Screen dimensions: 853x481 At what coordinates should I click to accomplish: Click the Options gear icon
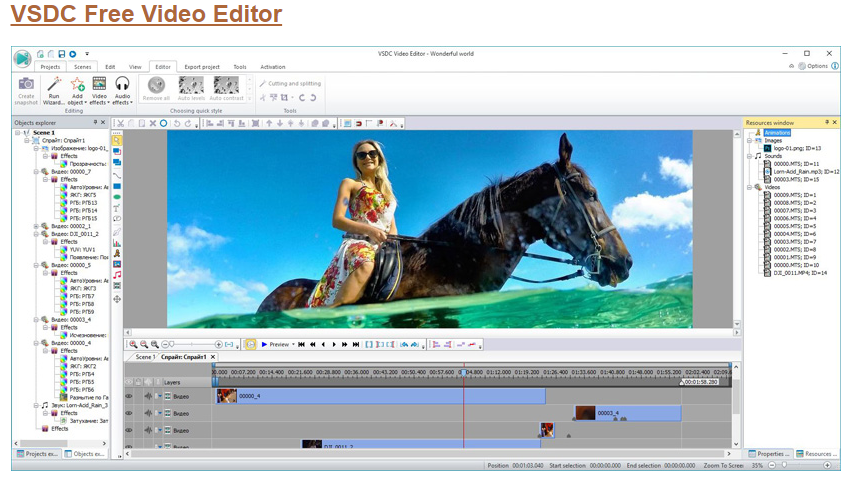801,66
